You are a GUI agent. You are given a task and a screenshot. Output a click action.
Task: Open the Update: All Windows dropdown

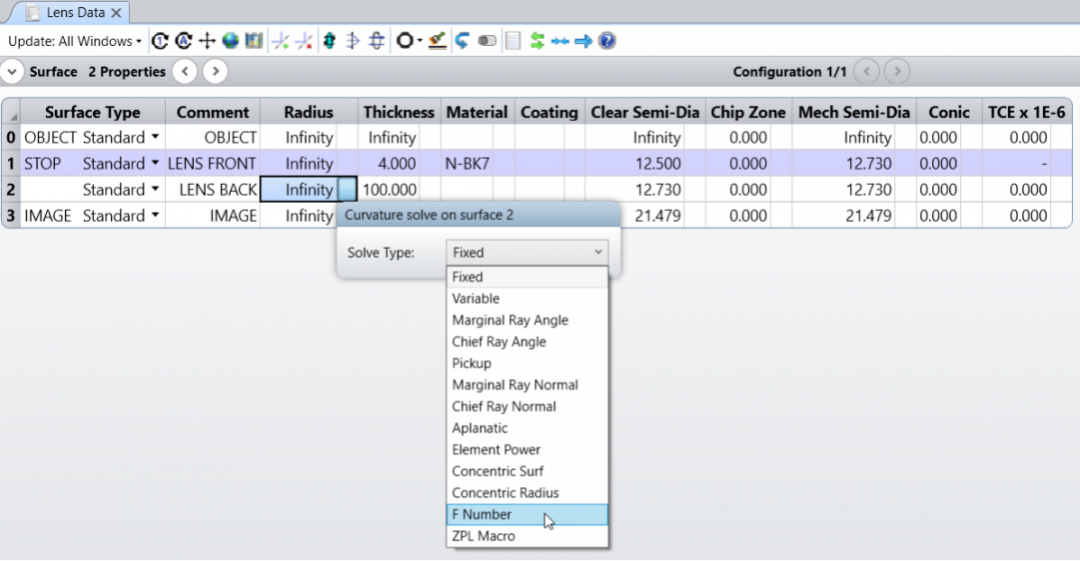coord(75,41)
